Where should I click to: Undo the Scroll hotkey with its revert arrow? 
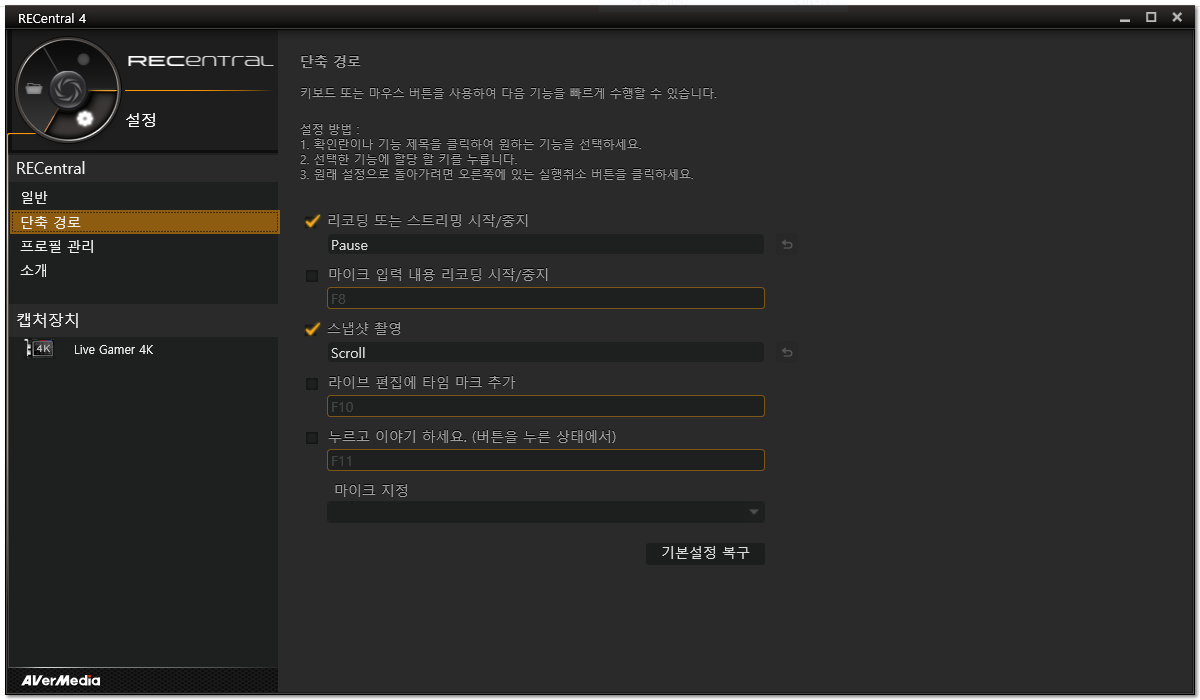(787, 353)
